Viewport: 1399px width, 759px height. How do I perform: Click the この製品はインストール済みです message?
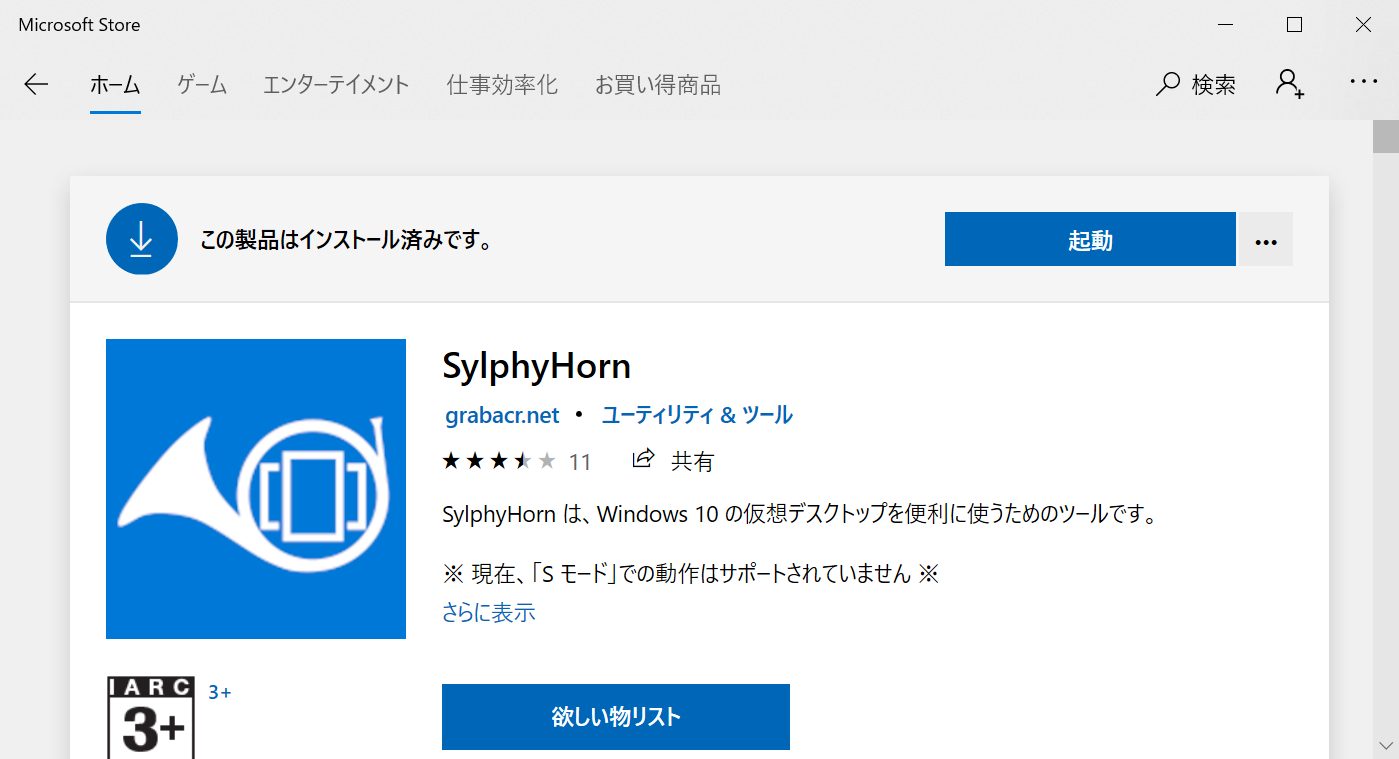pos(347,240)
